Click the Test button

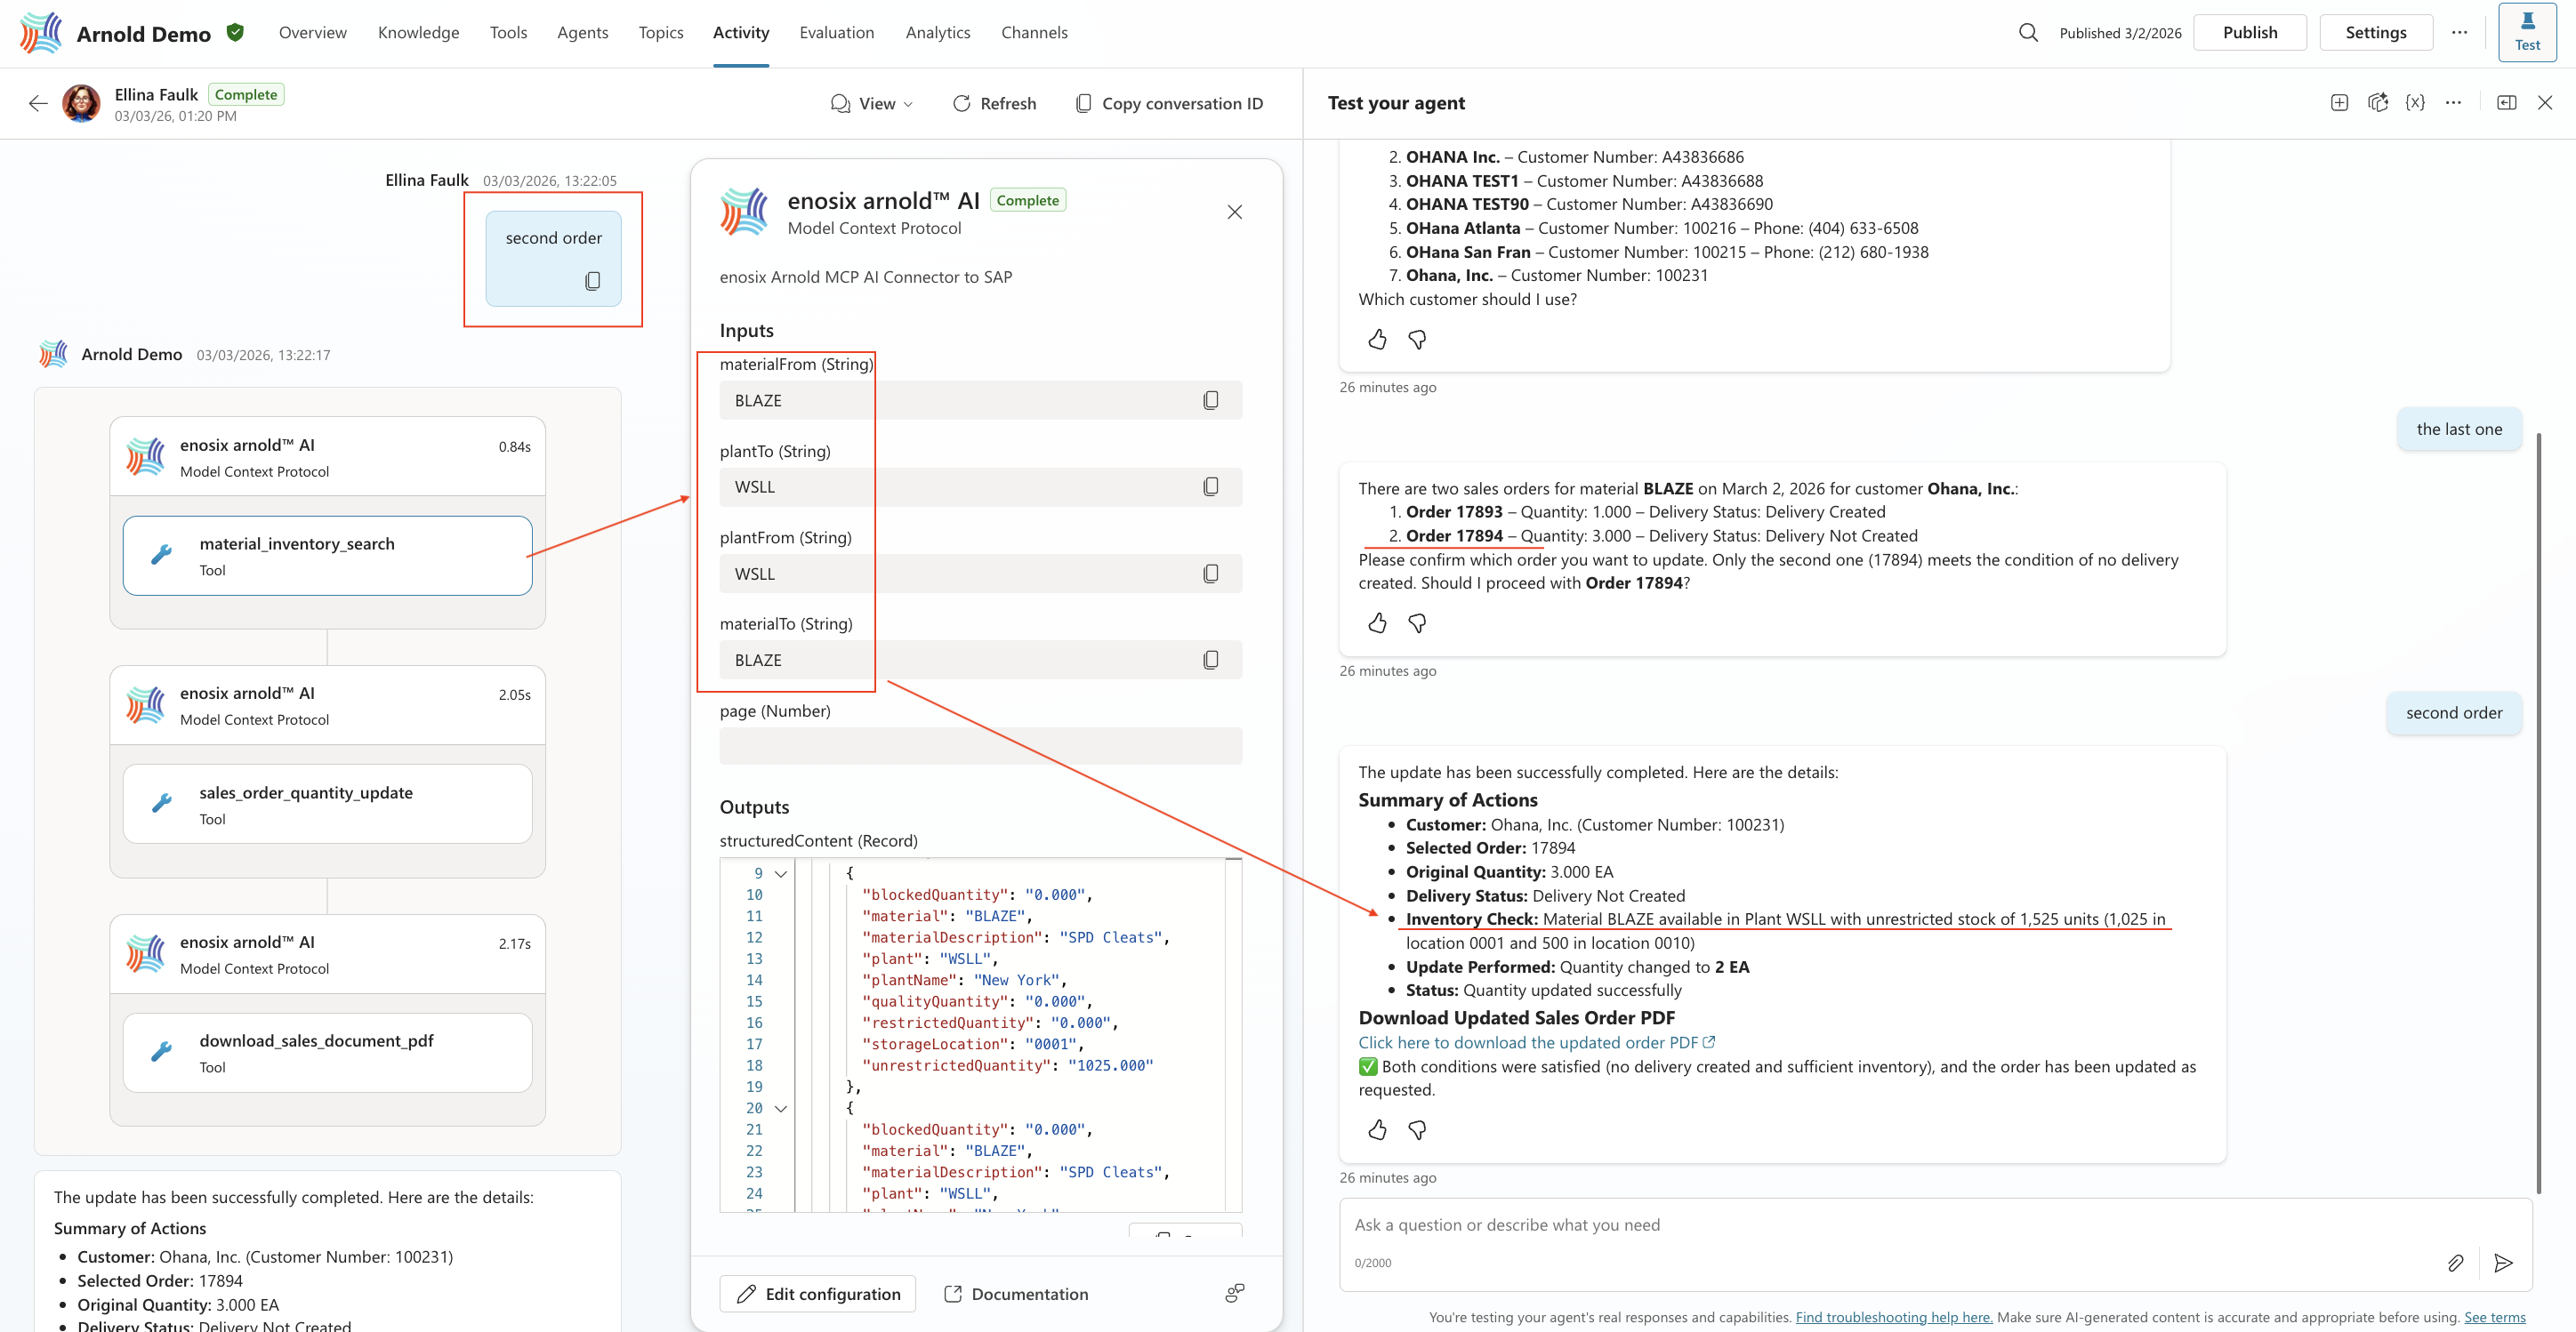pyautogui.click(x=2527, y=33)
